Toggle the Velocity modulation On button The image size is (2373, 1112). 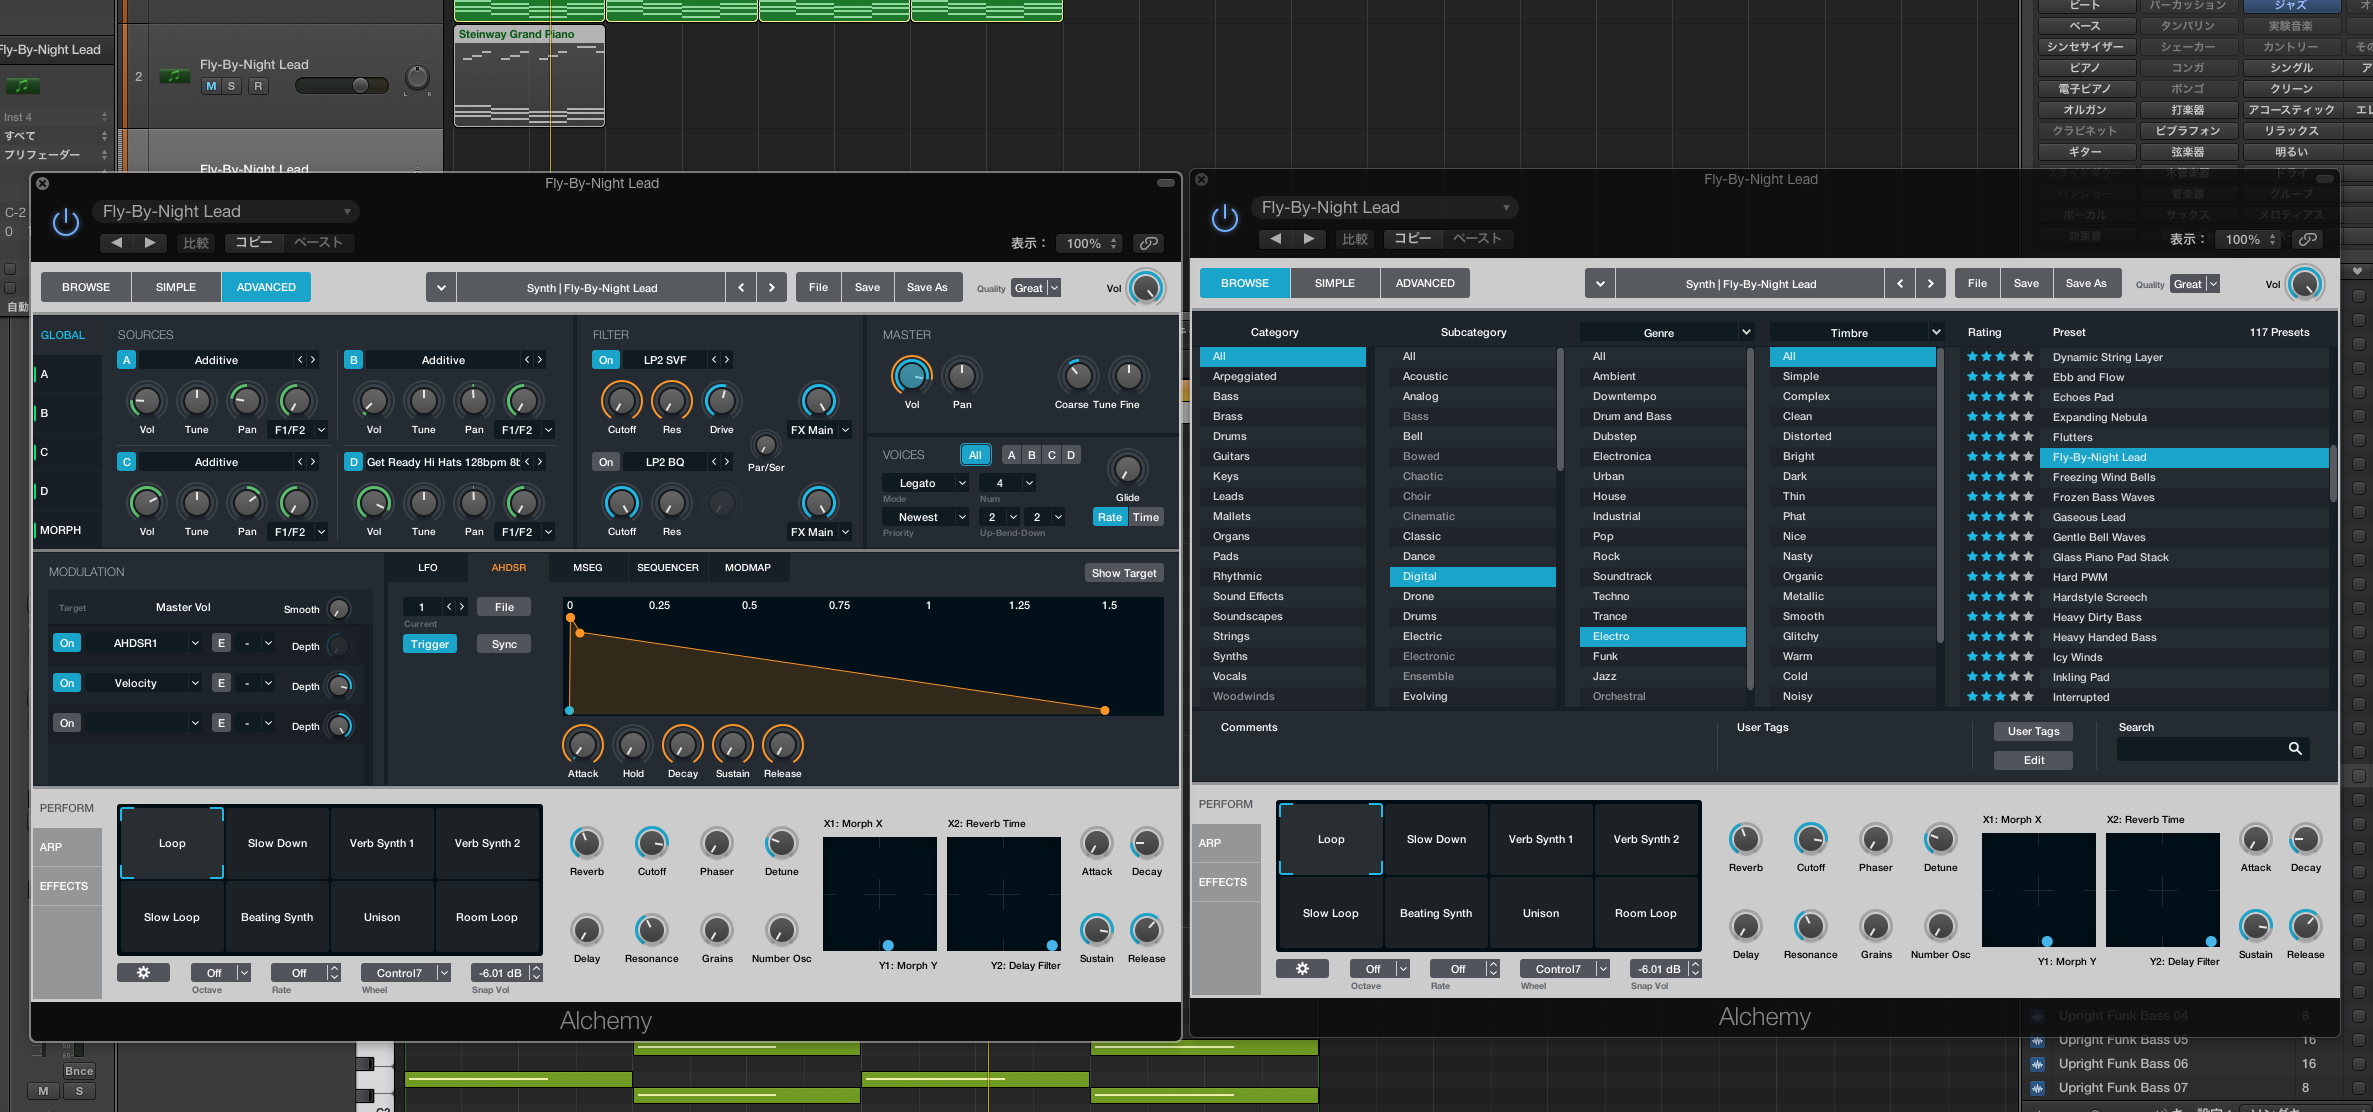(67, 683)
